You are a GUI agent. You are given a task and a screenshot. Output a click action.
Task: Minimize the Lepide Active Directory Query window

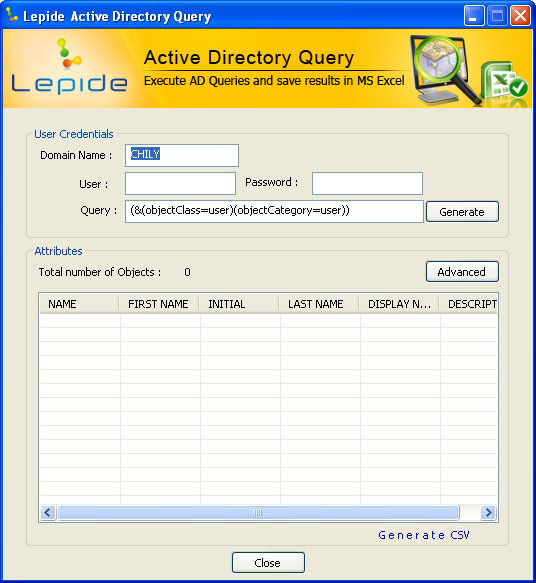point(474,16)
